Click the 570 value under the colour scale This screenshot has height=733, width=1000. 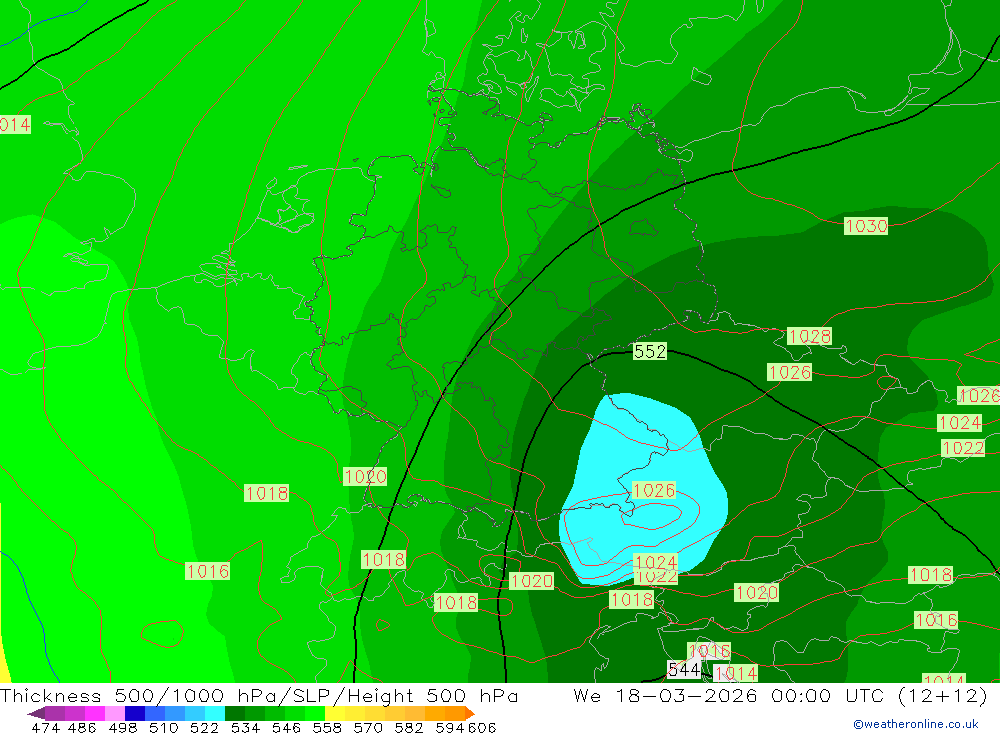pyautogui.click(x=367, y=727)
